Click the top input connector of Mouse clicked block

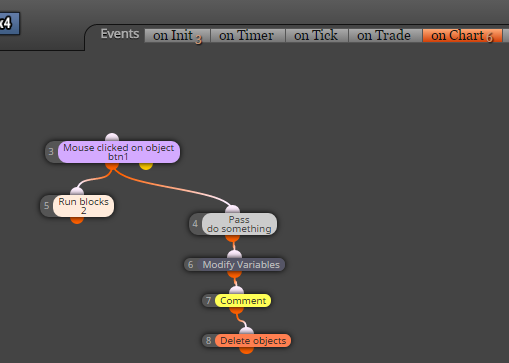coord(112,138)
